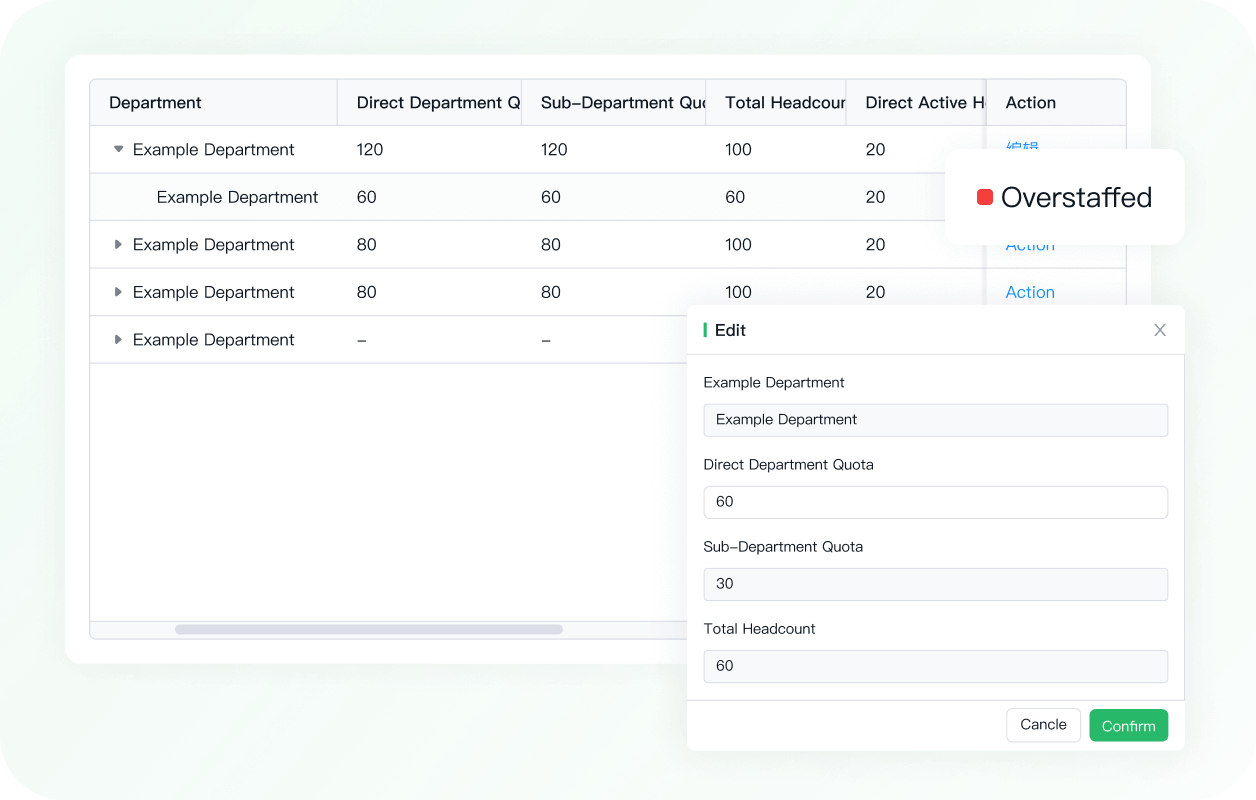Screen dimensions: 1256x800
Task: Close the Edit dialog with the X icon
Action: click(1159, 330)
